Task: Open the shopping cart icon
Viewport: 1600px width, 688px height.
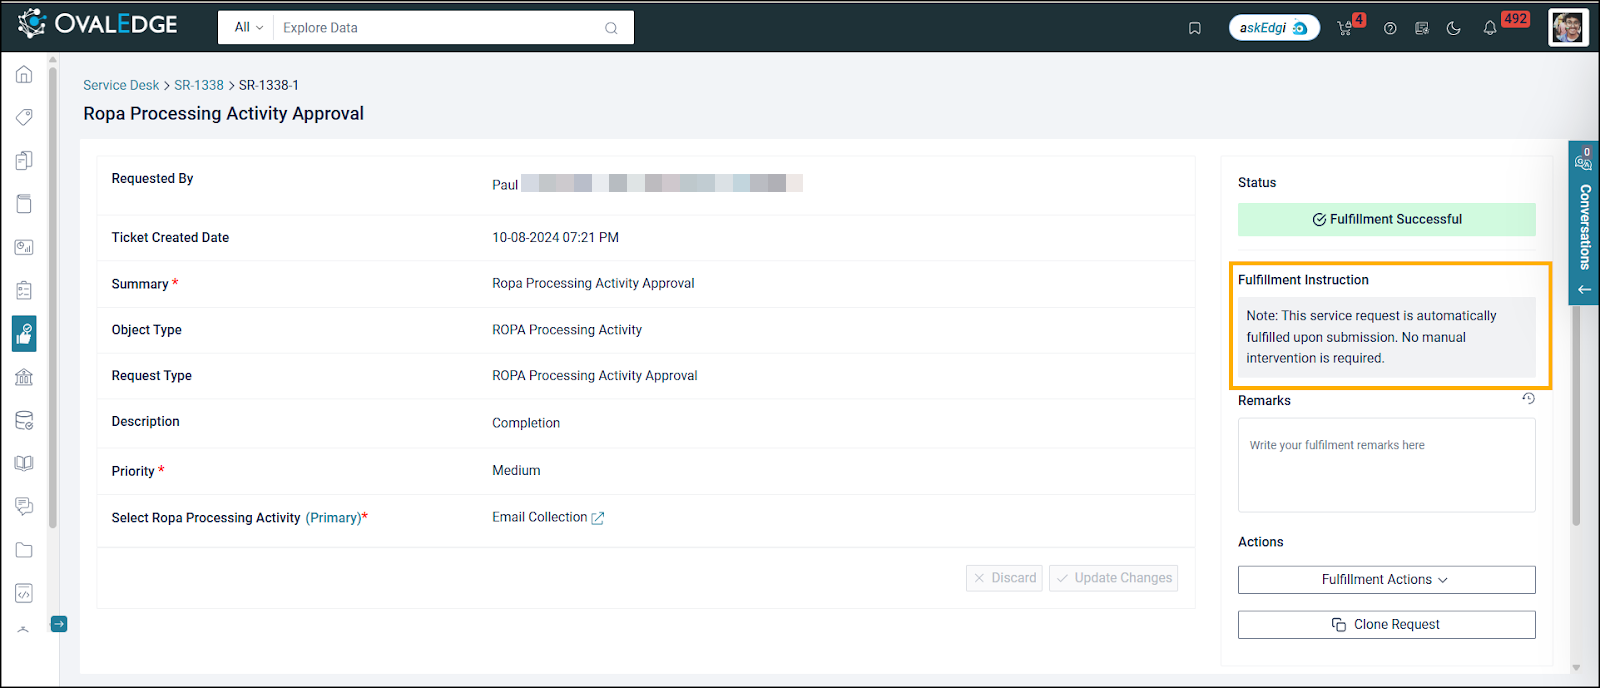Action: 1345,28
